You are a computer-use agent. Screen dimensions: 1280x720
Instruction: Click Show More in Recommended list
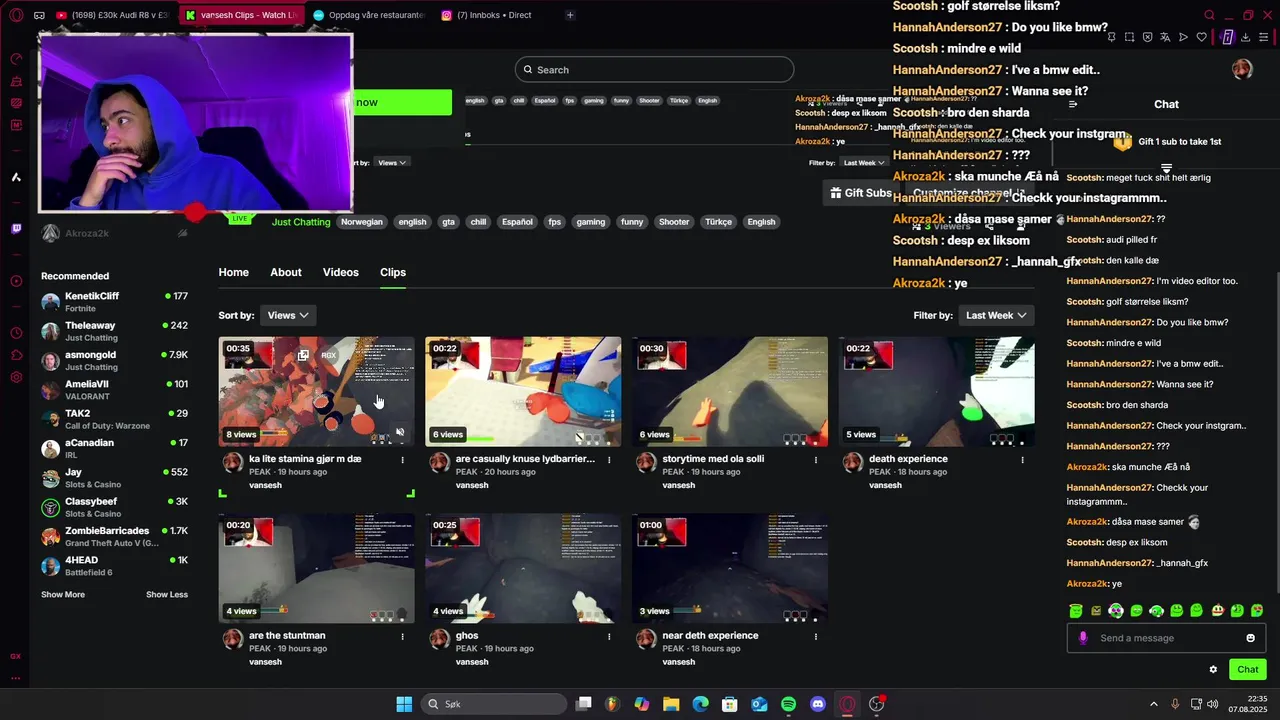click(x=63, y=595)
